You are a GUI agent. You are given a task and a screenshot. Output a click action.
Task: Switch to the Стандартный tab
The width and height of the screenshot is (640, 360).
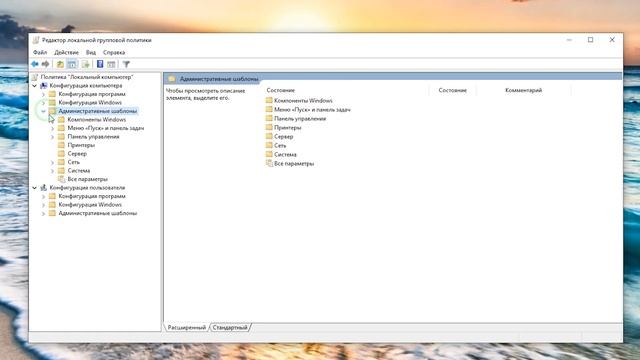click(x=230, y=327)
